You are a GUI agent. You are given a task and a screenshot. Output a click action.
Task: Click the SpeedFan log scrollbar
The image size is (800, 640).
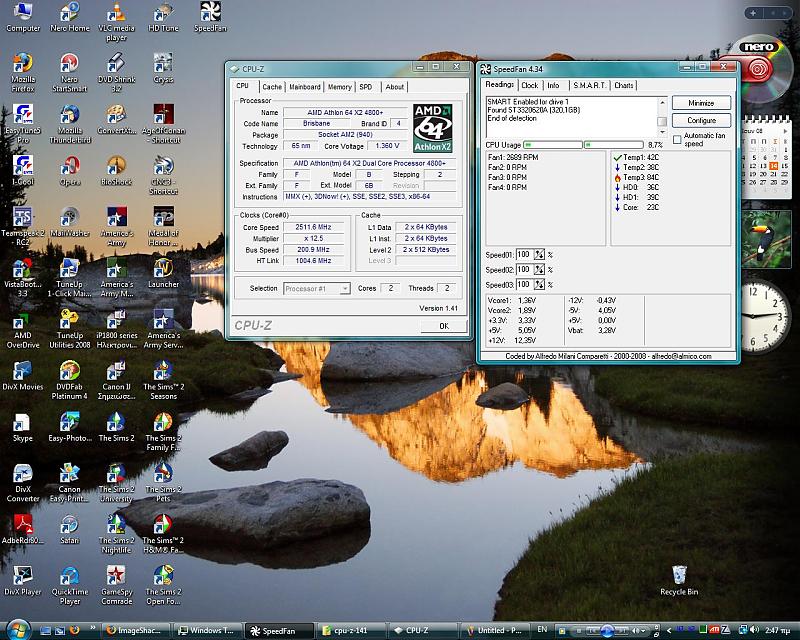pos(662,117)
